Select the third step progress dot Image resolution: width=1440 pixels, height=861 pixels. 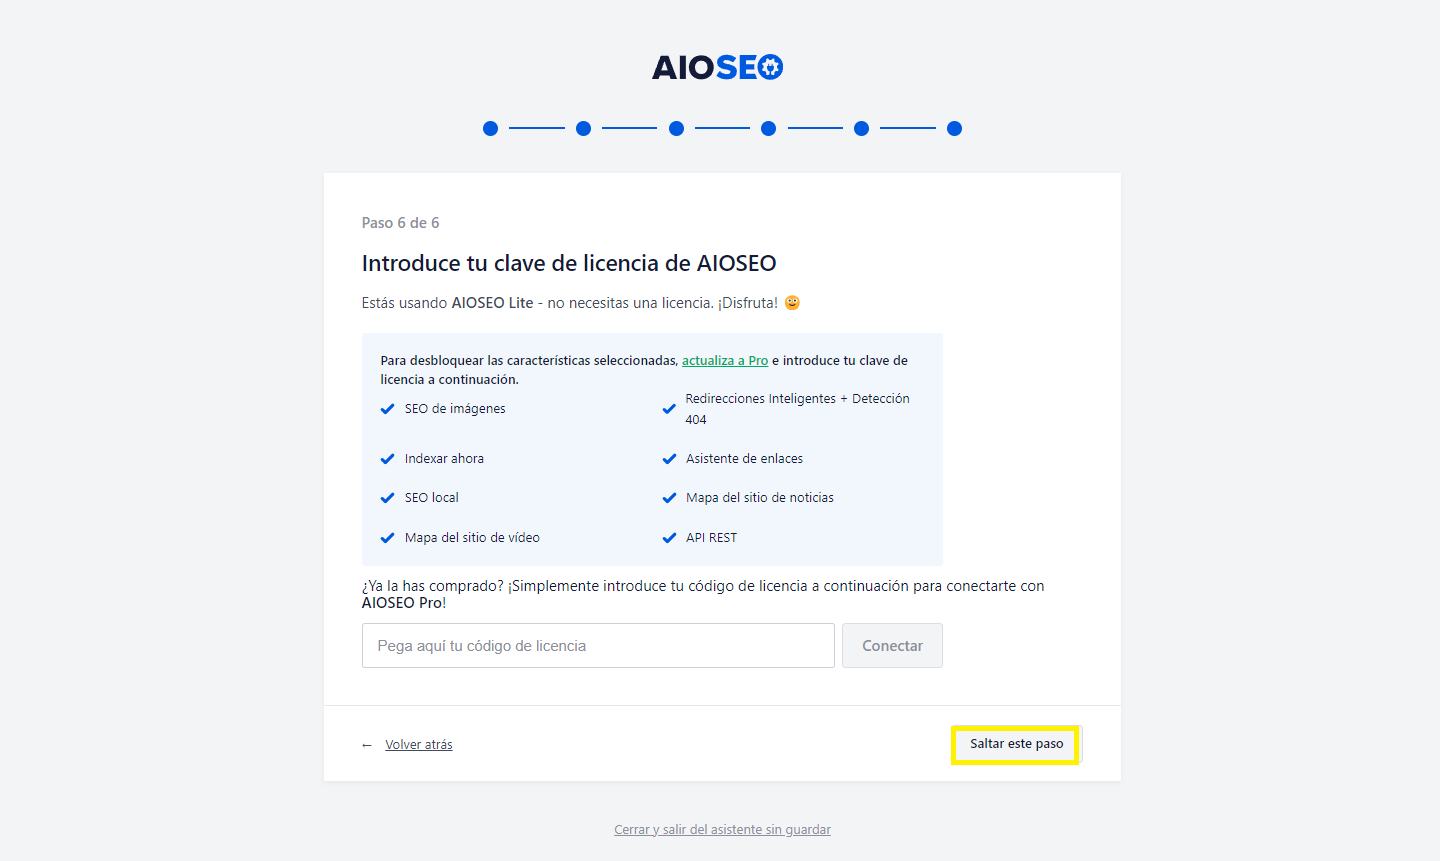click(x=676, y=128)
